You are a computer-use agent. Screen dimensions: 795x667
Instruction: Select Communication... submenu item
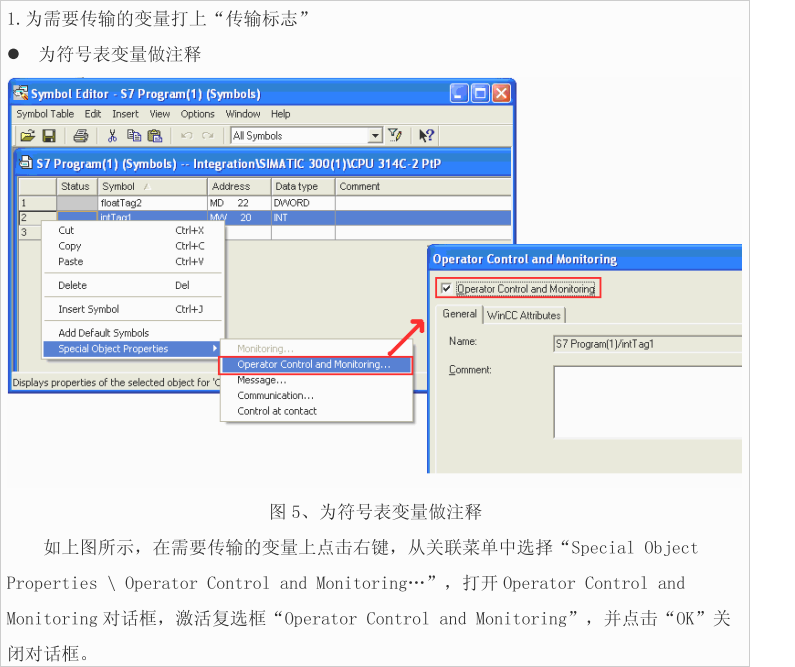(x=316, y=395)
